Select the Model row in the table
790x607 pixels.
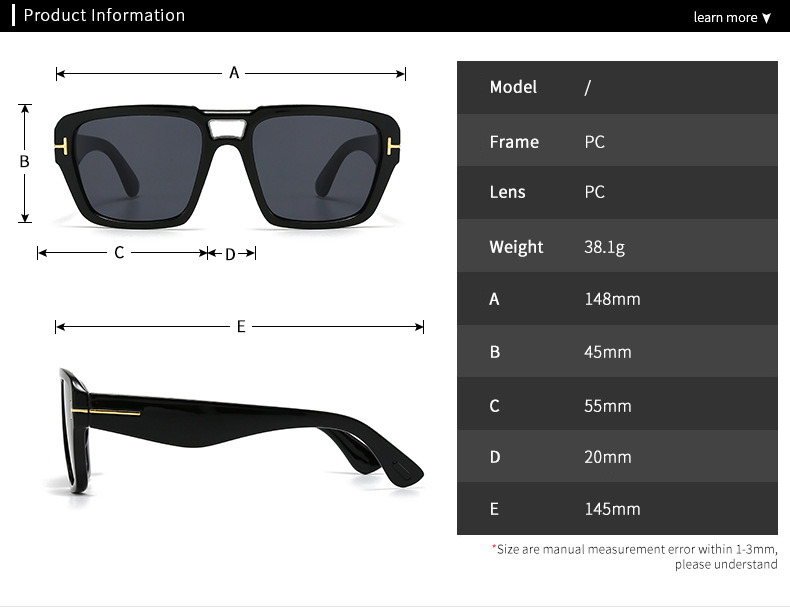(x=617, y=88)
